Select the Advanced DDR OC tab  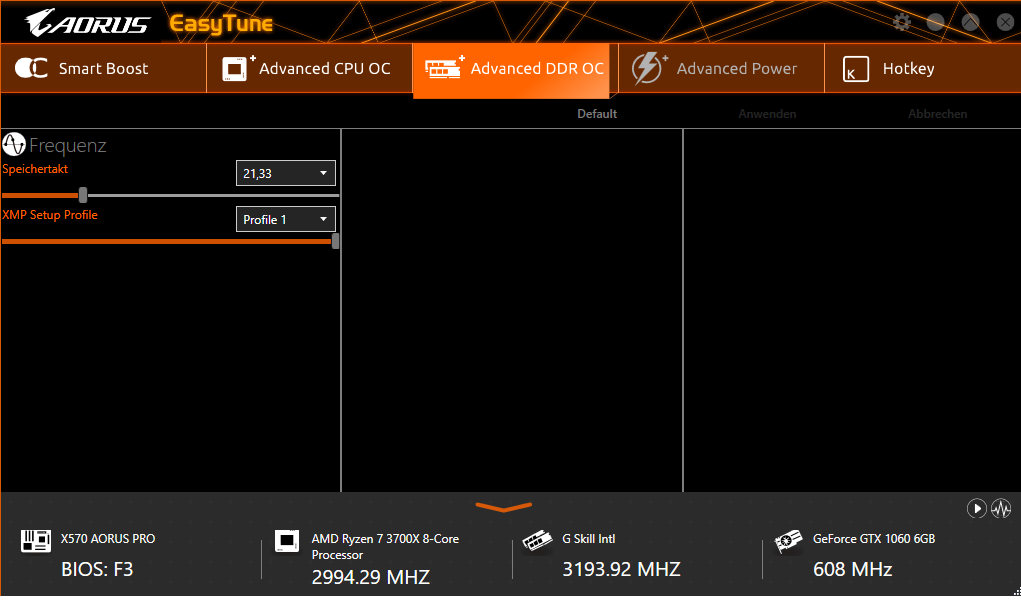coord(511,70)
